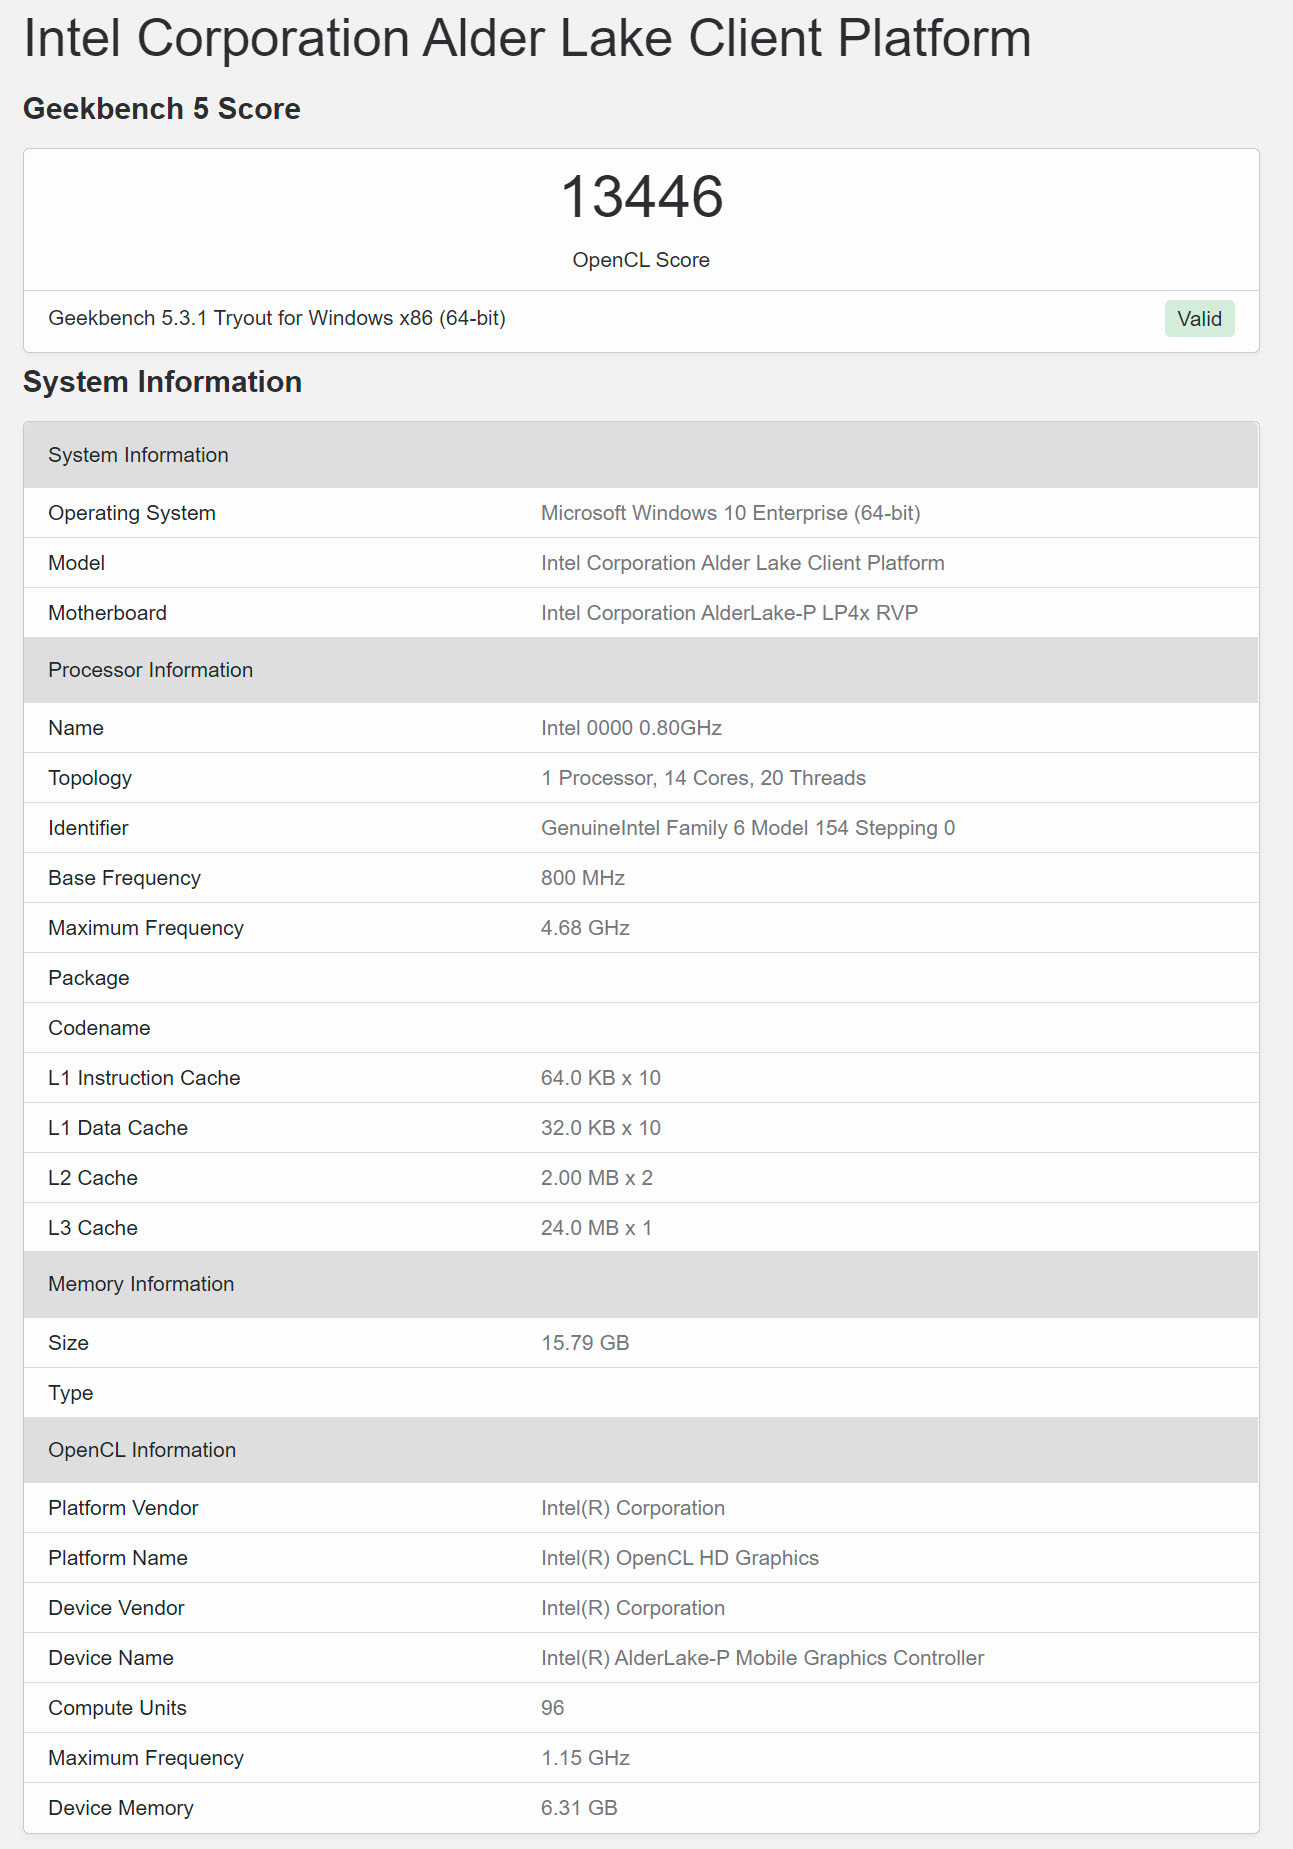Select the '6.31 GB' device memory value
Screen dimensions: 1293x1849
pyautogui.click(x=580, y=1808)
